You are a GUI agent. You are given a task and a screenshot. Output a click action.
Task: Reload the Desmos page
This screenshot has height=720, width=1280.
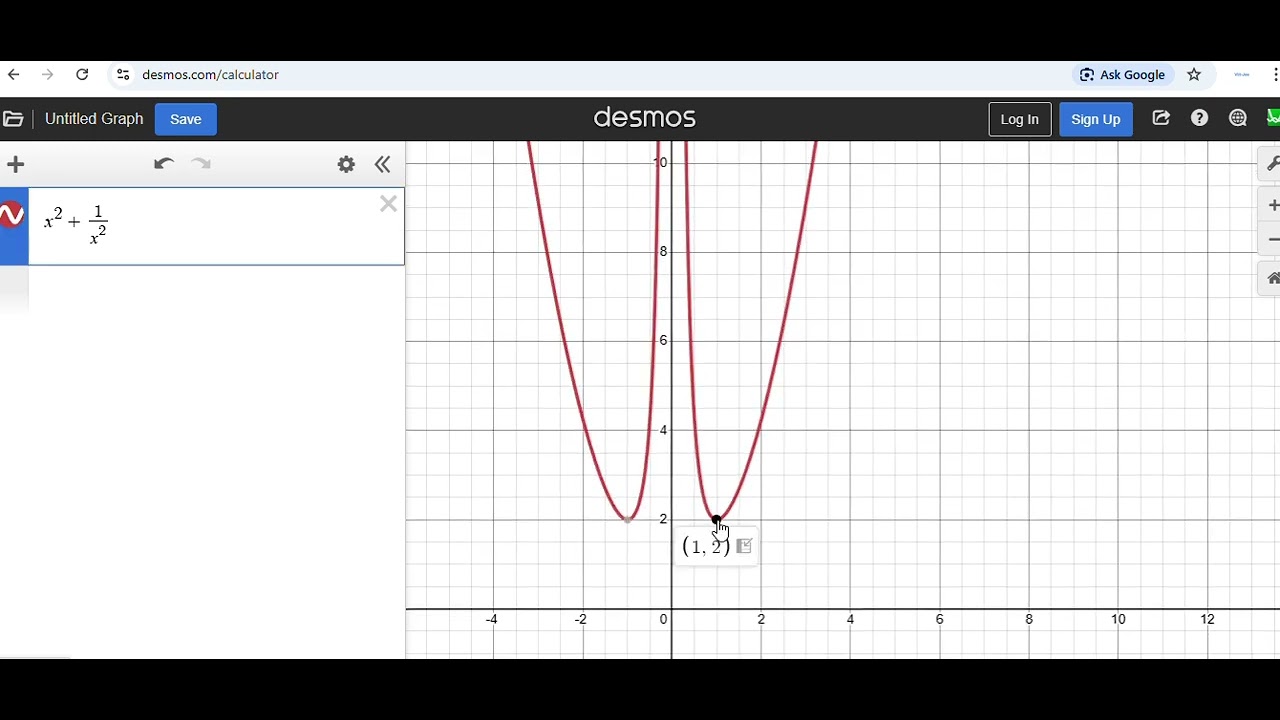[x=83, y=75]
